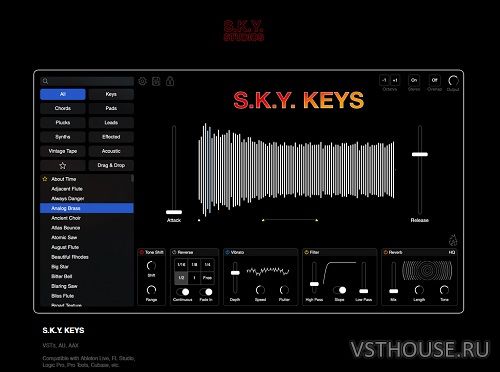Click the Tone Shift Shift knob
This screenshot has width=500, height=372.
point(151,266)
